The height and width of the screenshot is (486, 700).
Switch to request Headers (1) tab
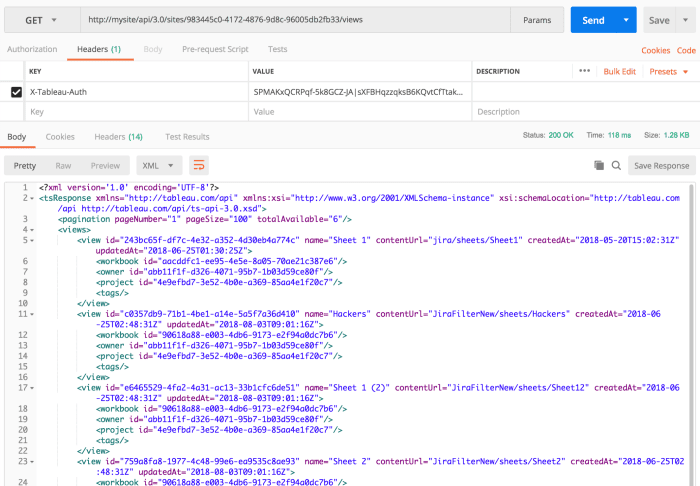pos(99,49)
